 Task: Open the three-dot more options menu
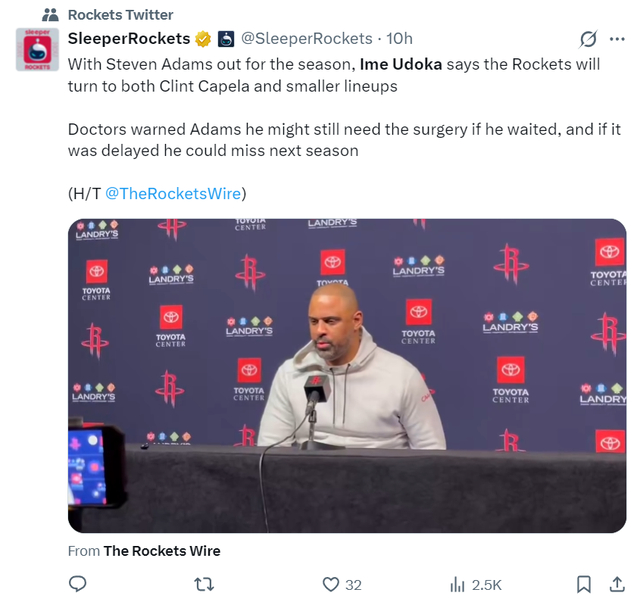(x=617, y=39)
